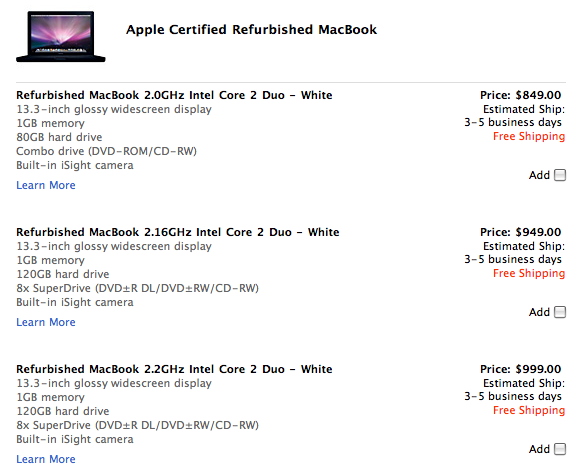Click the black MacBook product thumbnail

[x=61, y=37]
